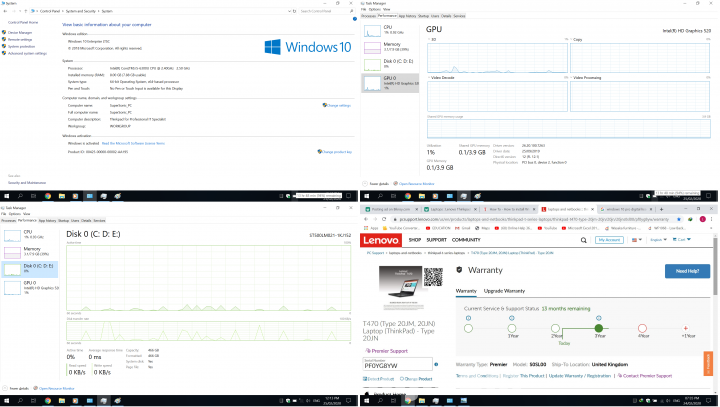Image resolution: width=720 pixels, height=407 pixels.
Task: Reload the Lenovo page with the Chrome reload icon
Action: 384,219
